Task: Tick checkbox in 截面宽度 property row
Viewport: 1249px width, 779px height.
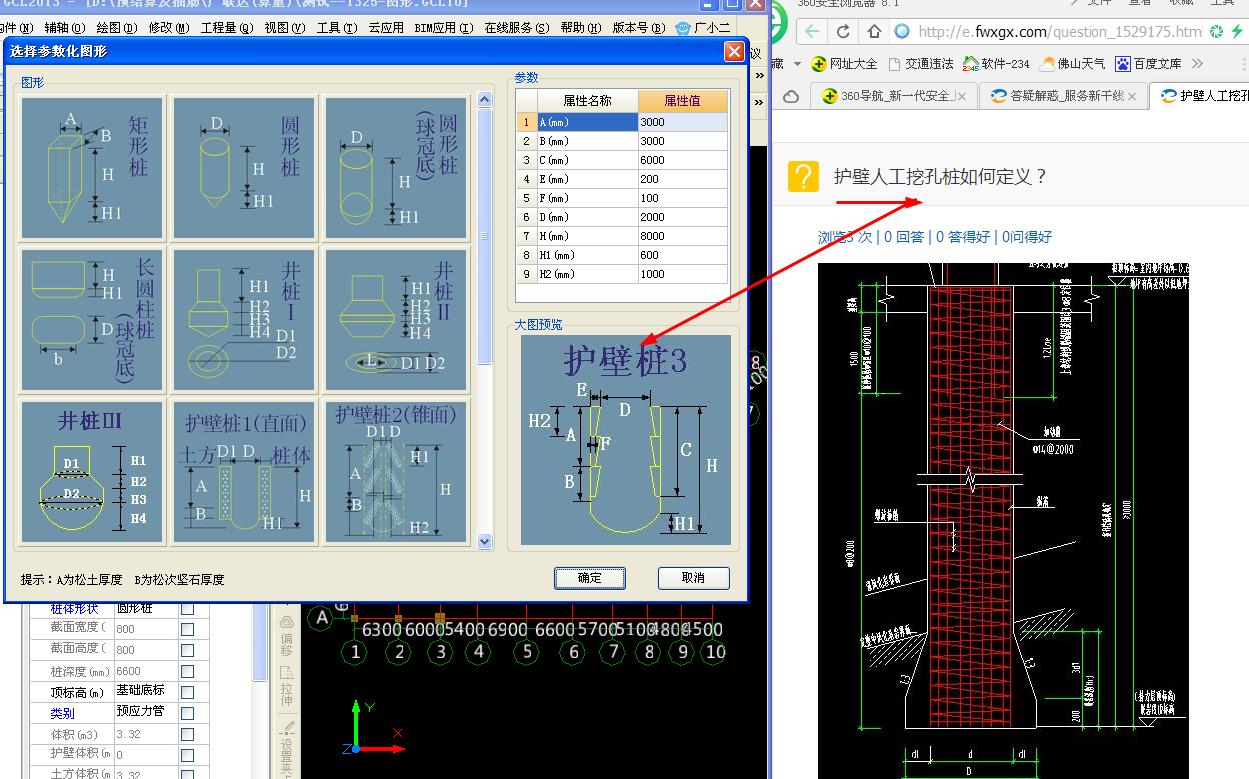Action: coord(187,629)
